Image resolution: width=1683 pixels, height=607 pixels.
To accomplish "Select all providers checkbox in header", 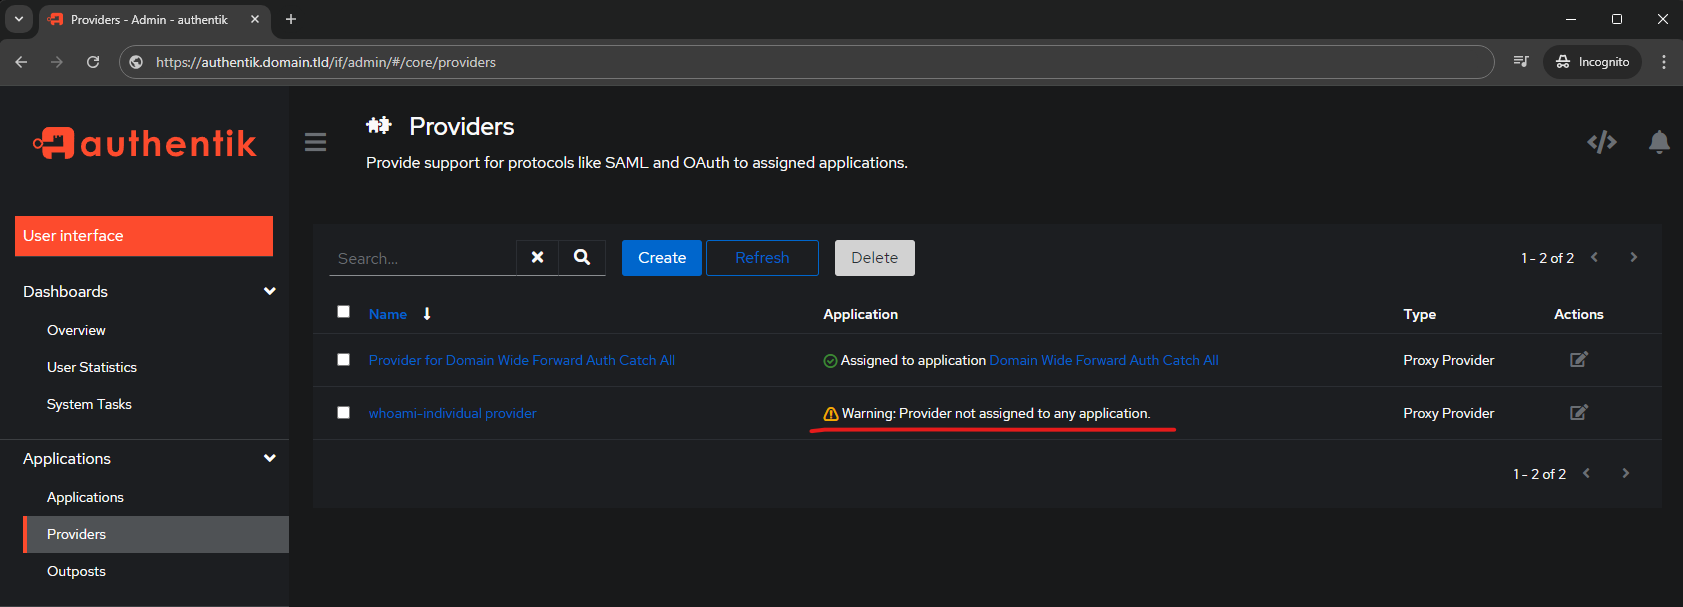I will click(343, 312).
